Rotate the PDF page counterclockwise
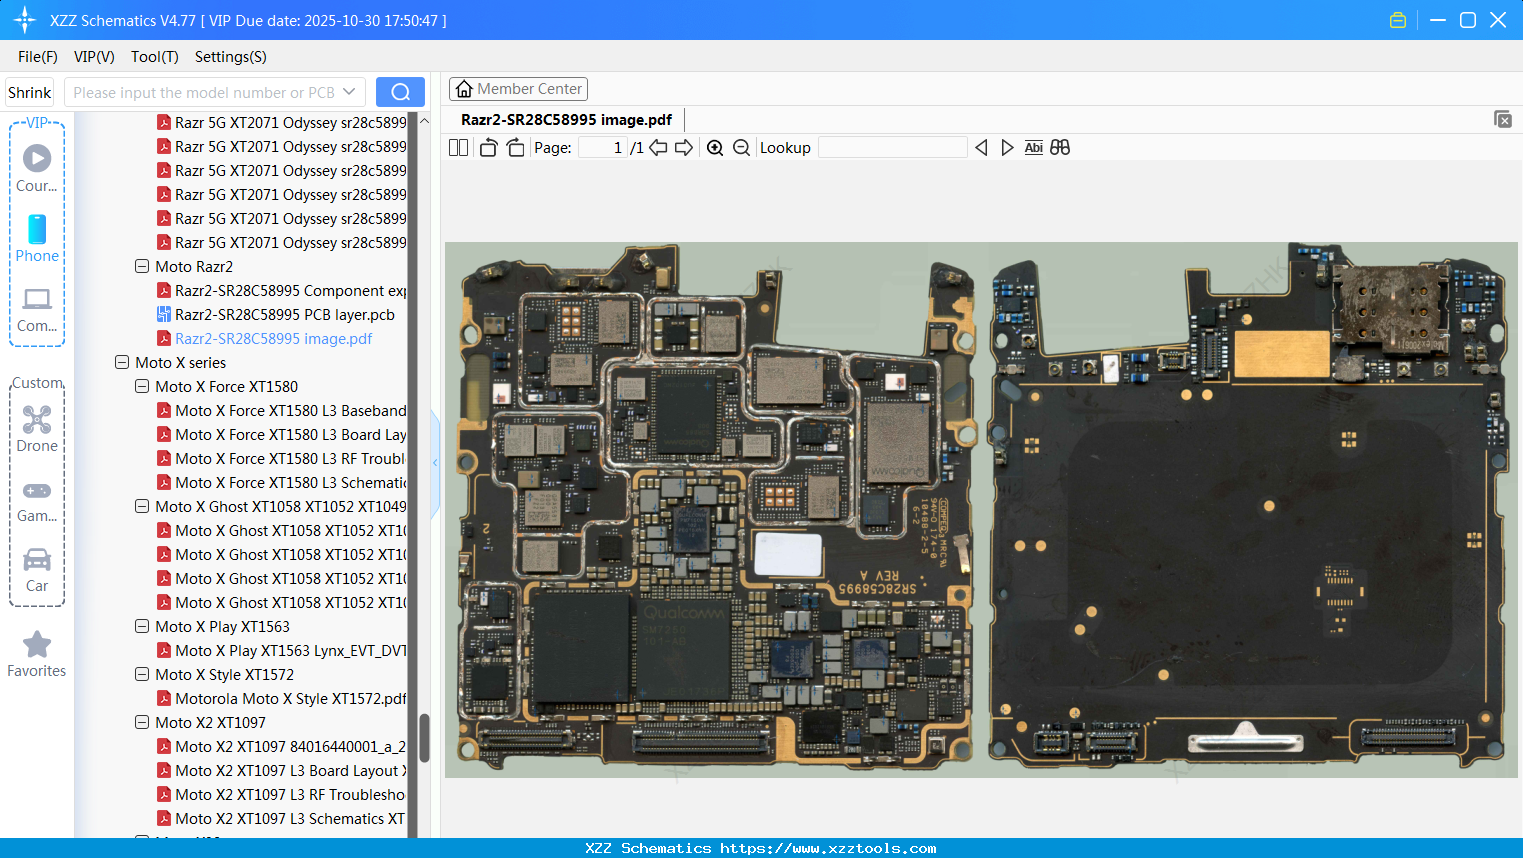Image resolution: width=1523 pixels, height=858 pixels. pyautogui.click(x=488, y=147)
